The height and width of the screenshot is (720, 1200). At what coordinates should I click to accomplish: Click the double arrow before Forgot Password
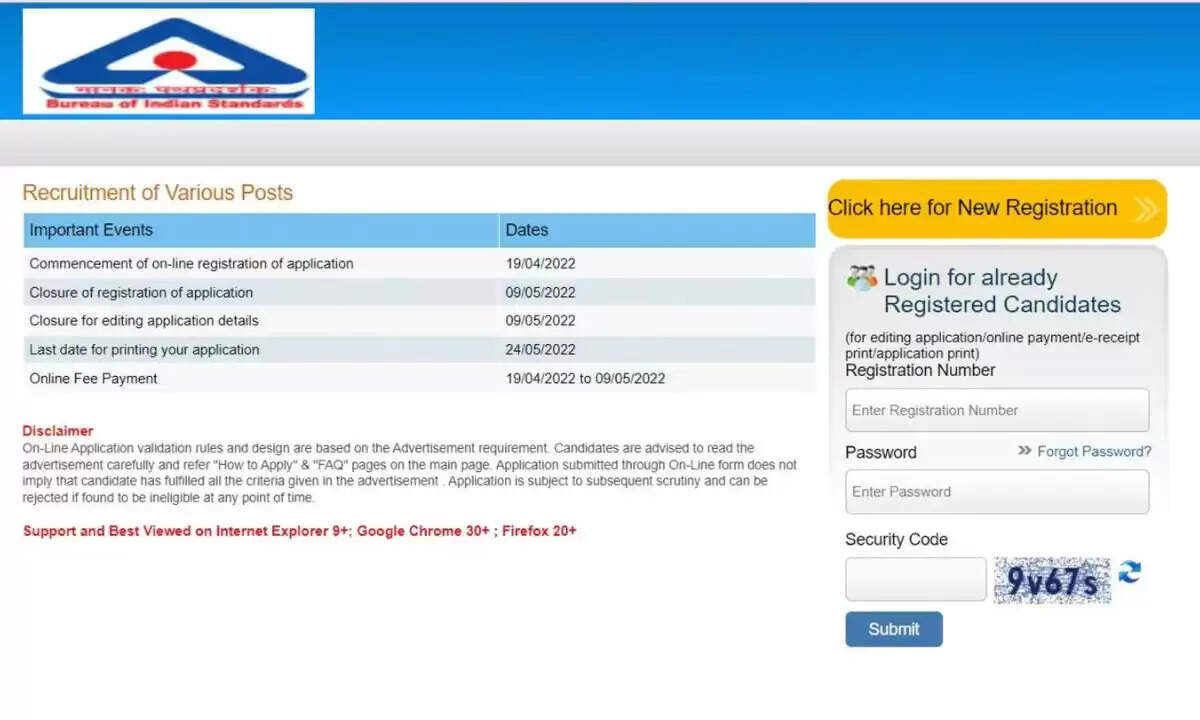(1024, 451)
